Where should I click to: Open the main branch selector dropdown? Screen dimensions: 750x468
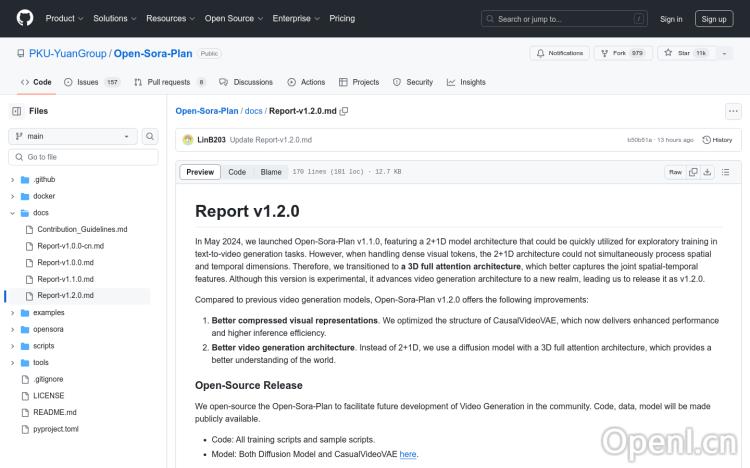click(72, 136)
